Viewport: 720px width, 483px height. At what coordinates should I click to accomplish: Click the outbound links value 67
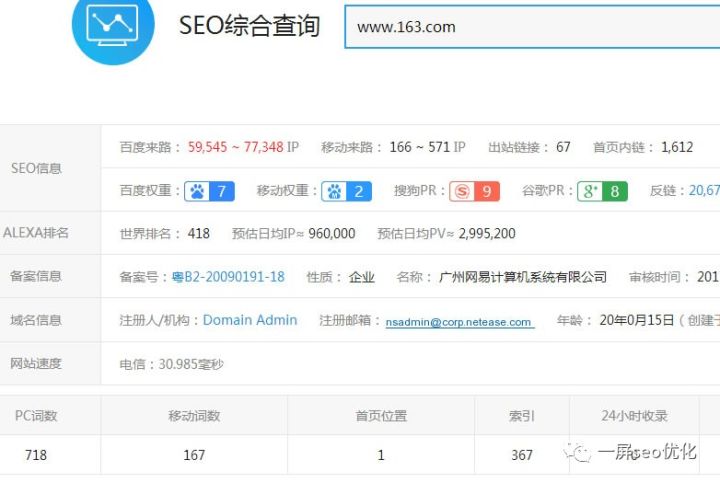(x=563, y=147)
